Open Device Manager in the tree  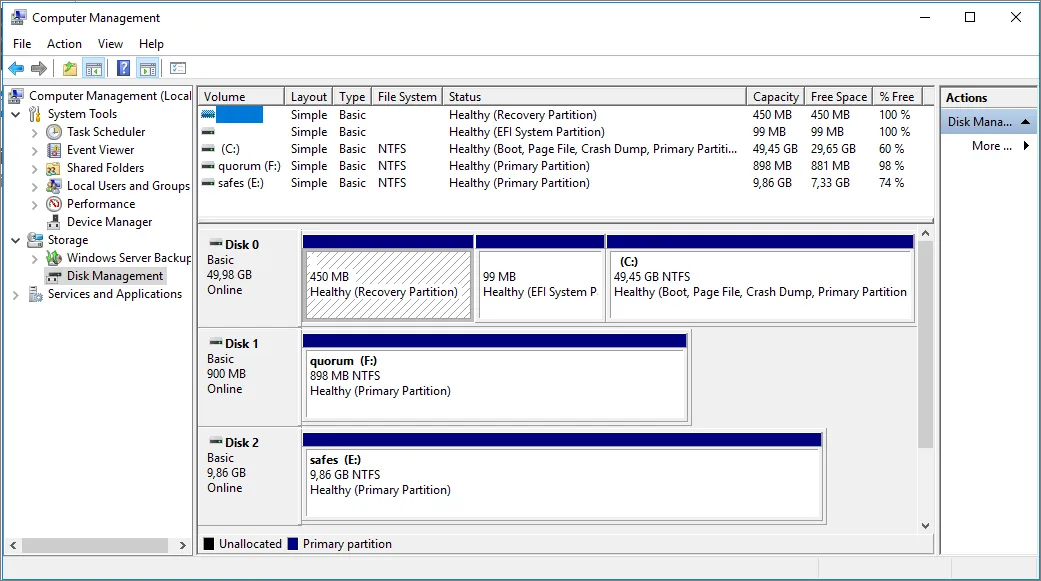click(x=109, y=222)
